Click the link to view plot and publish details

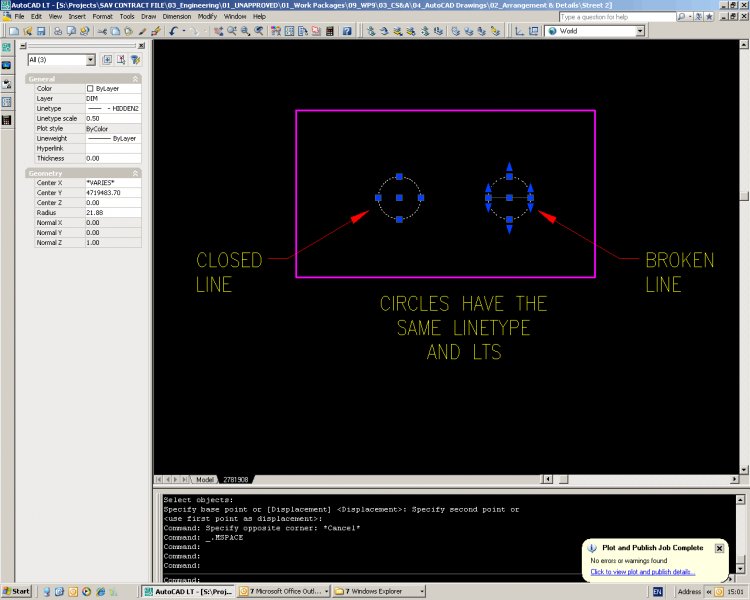(x=642, y=572)
